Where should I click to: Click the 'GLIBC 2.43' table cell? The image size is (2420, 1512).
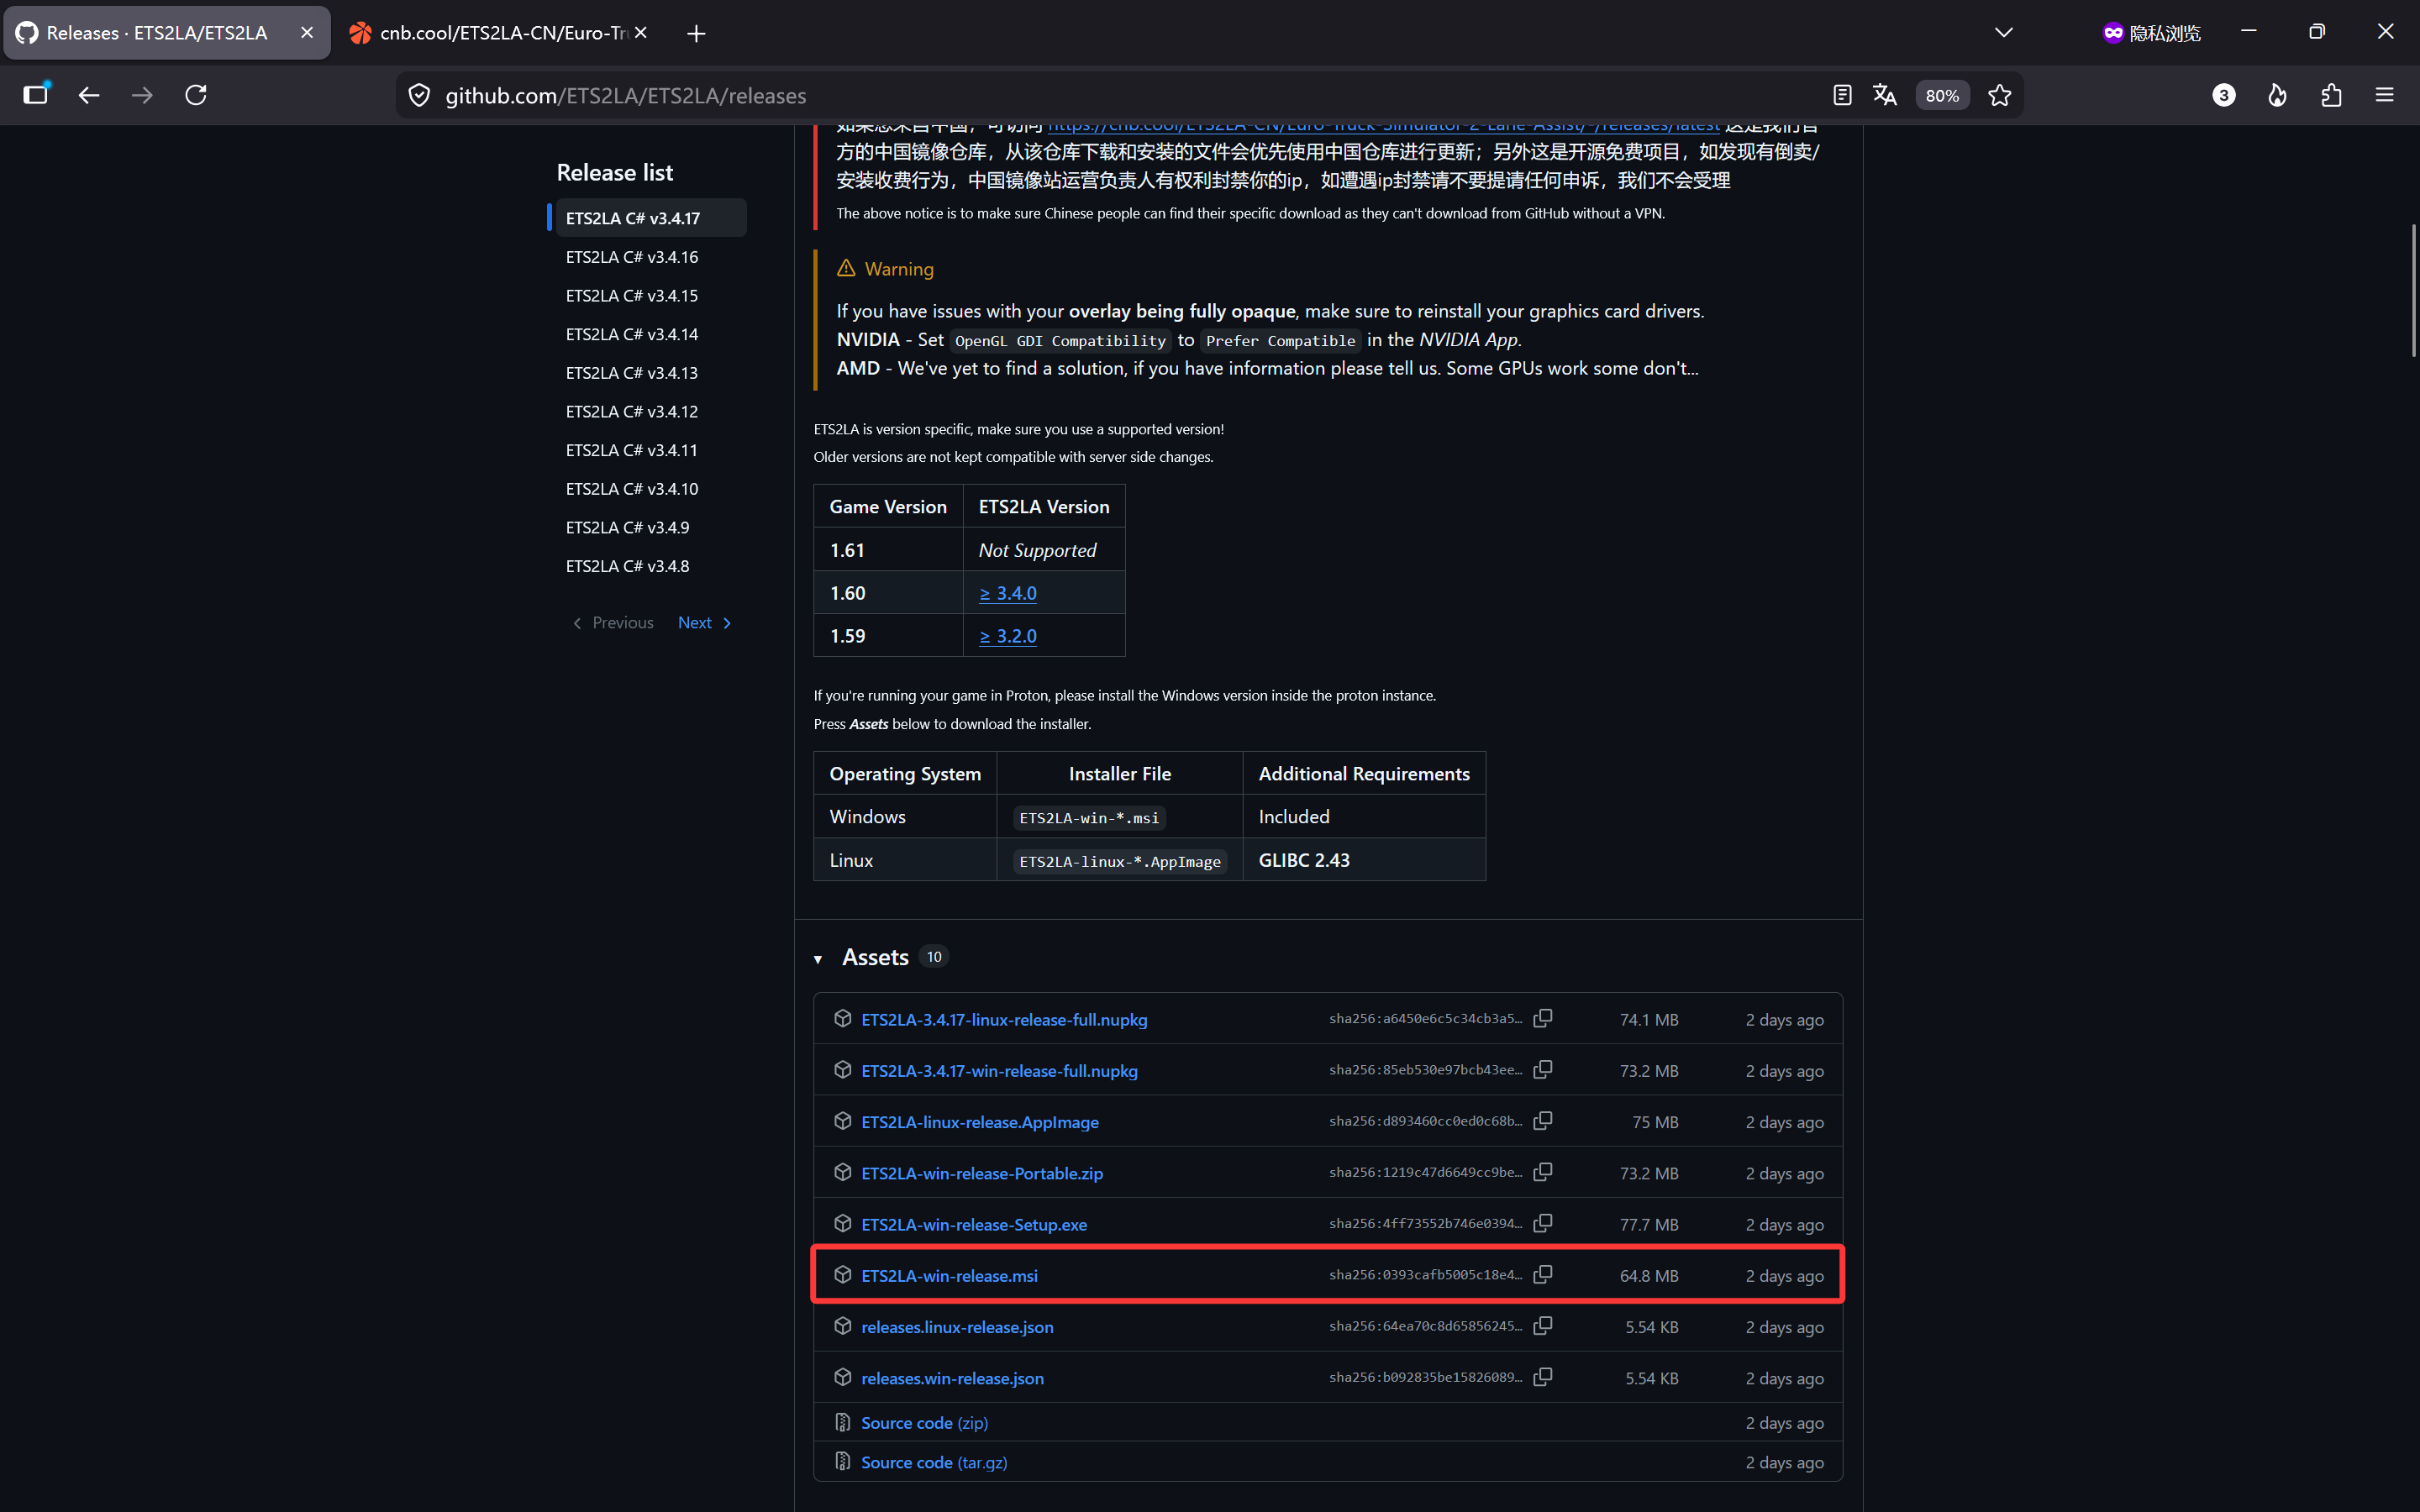coord(1364,860)
